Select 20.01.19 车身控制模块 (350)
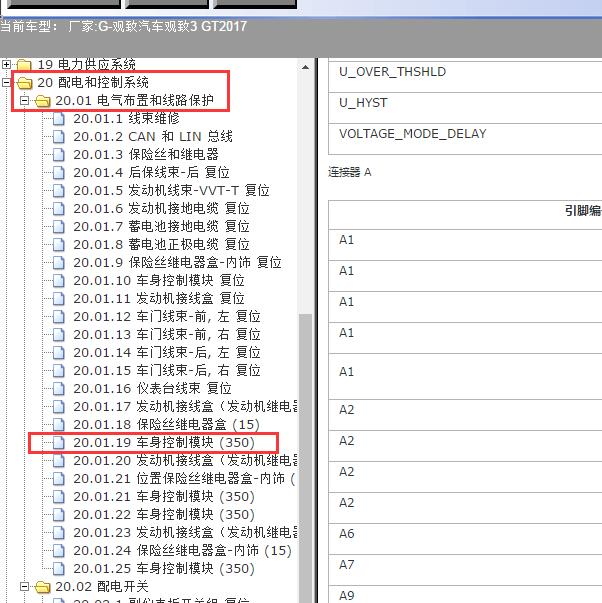 164,443
